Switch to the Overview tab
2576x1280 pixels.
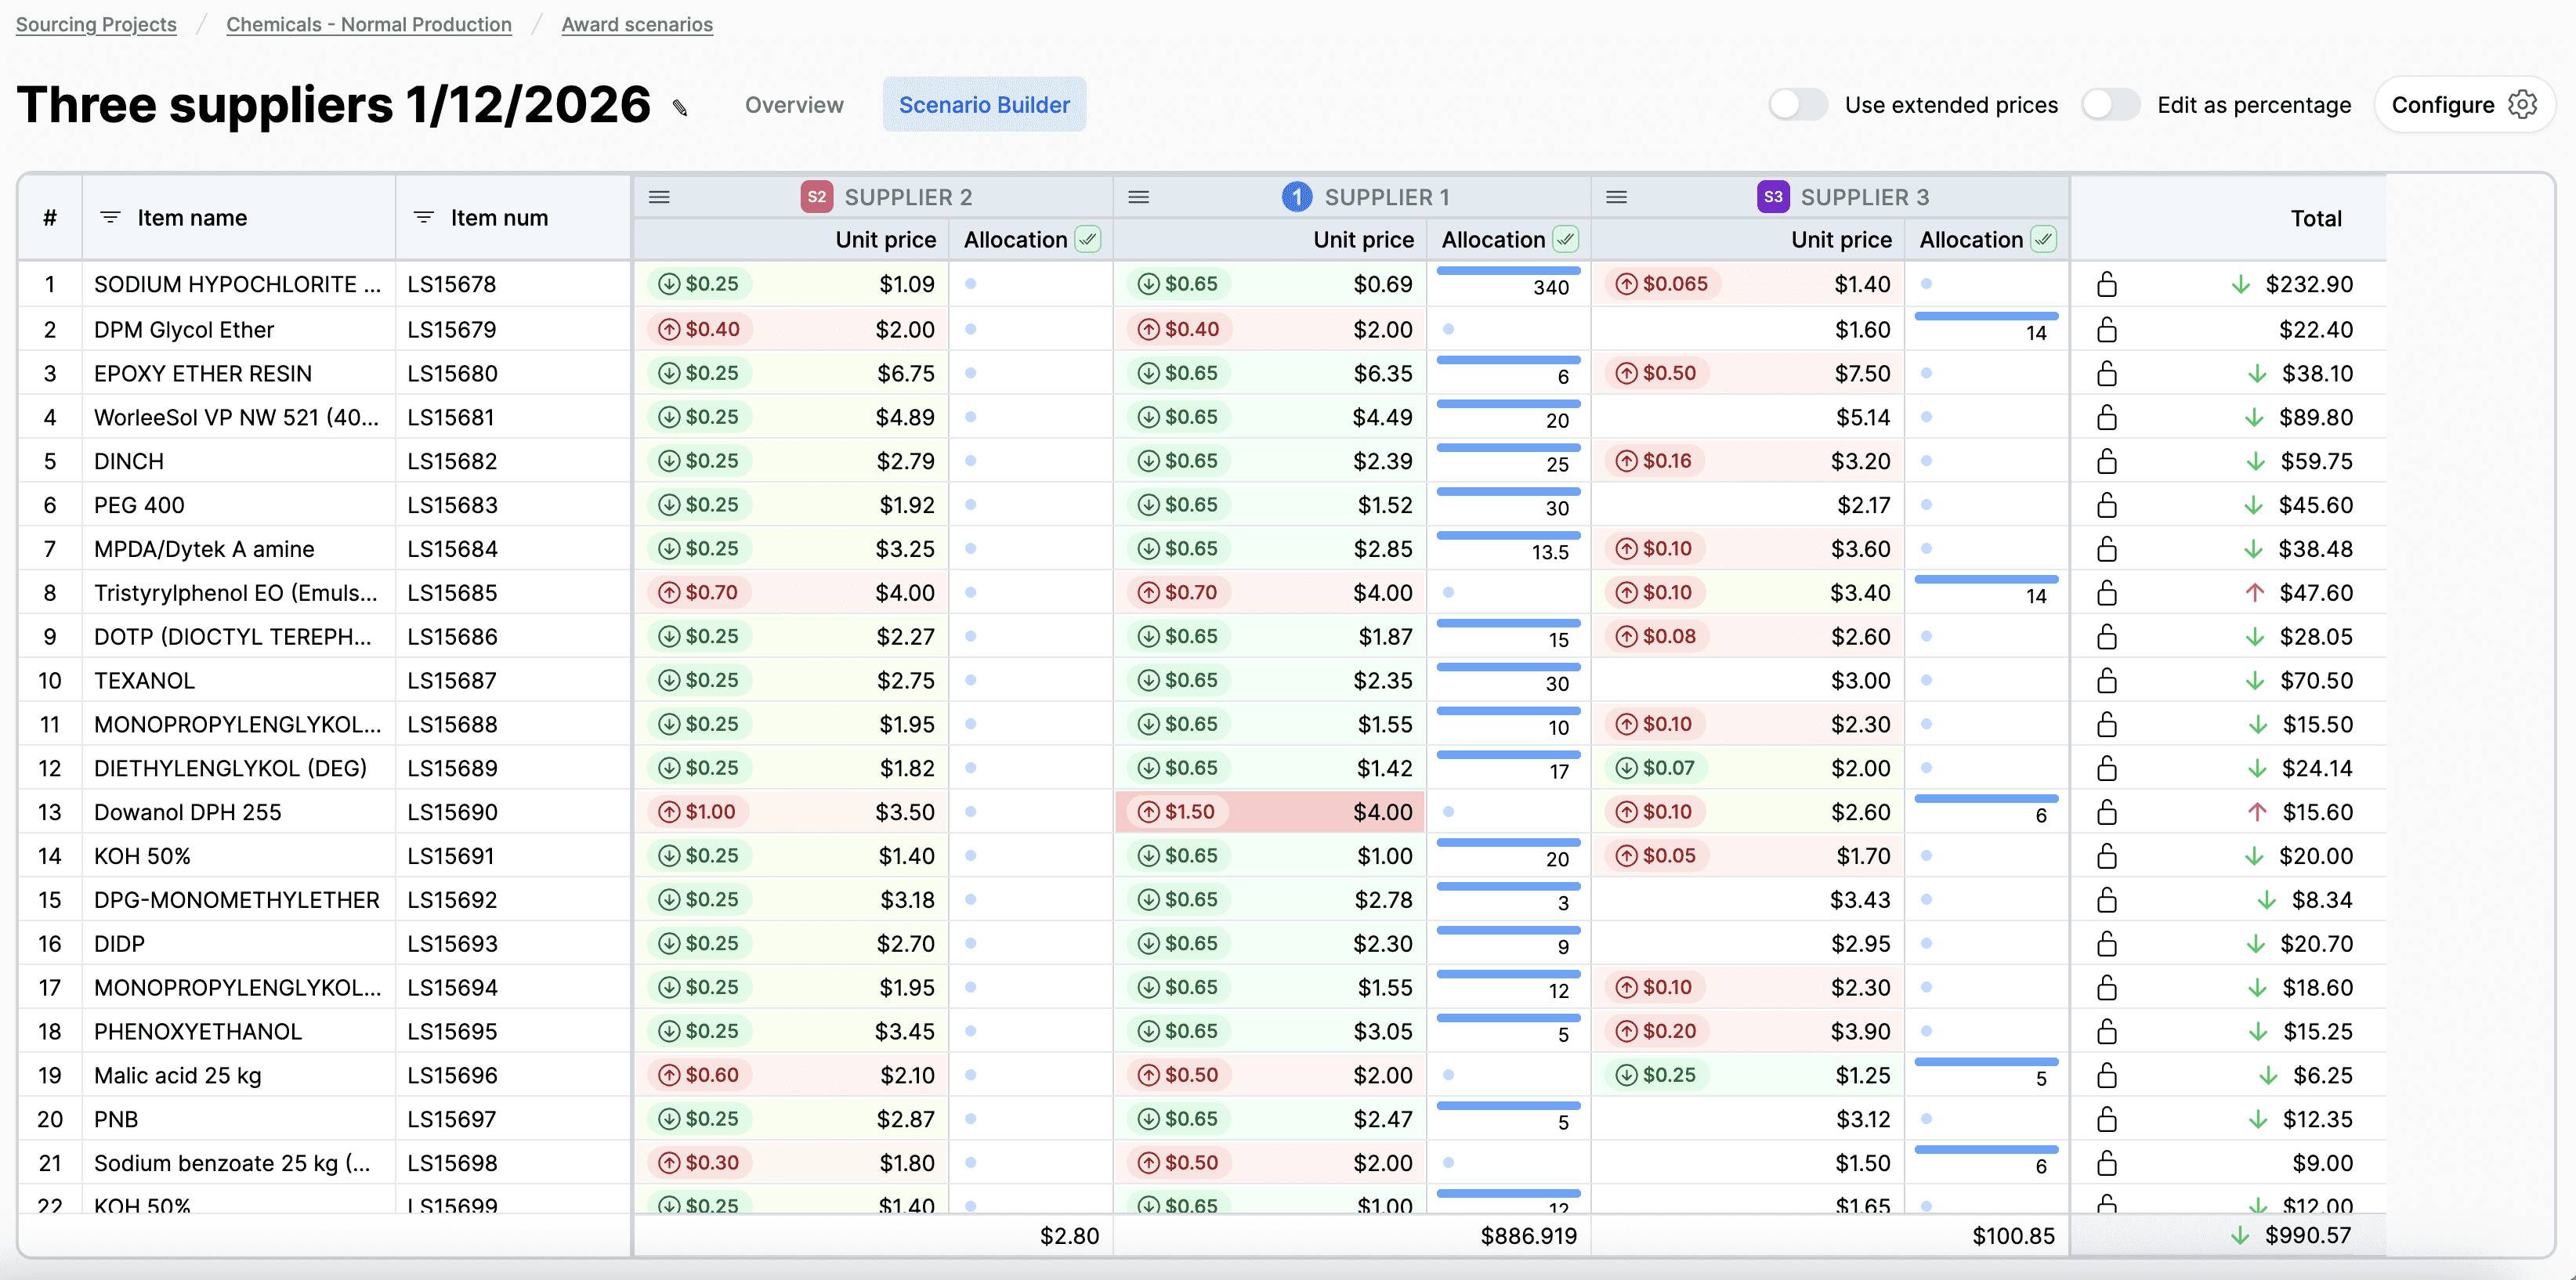794,105
